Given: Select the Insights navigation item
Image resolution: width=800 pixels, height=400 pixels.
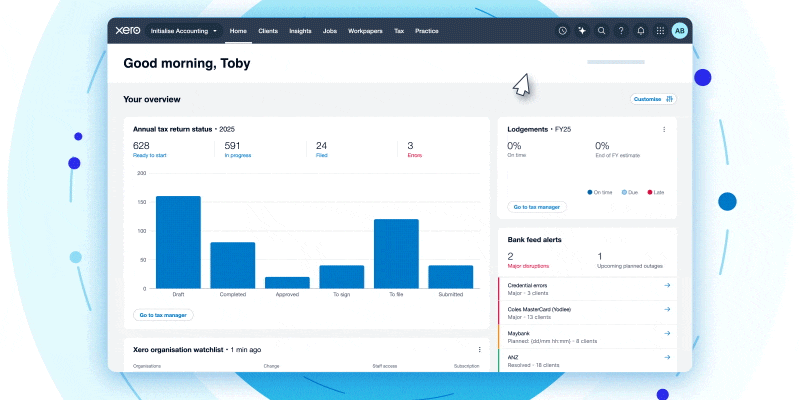Looking at the screenshot, I should click(300, 31).
